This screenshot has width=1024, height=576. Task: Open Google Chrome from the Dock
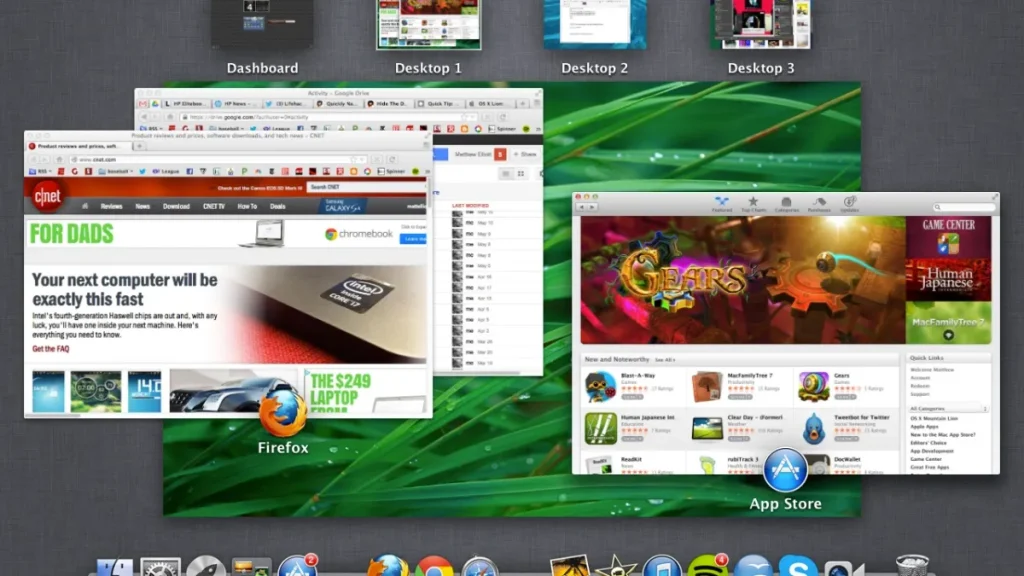(434, 566)
